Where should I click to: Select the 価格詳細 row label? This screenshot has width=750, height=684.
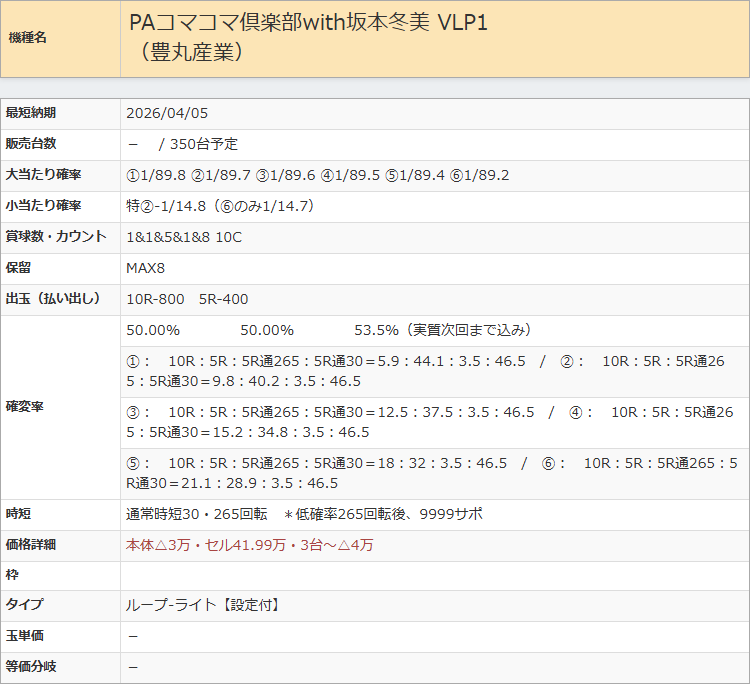pos(31,545)
